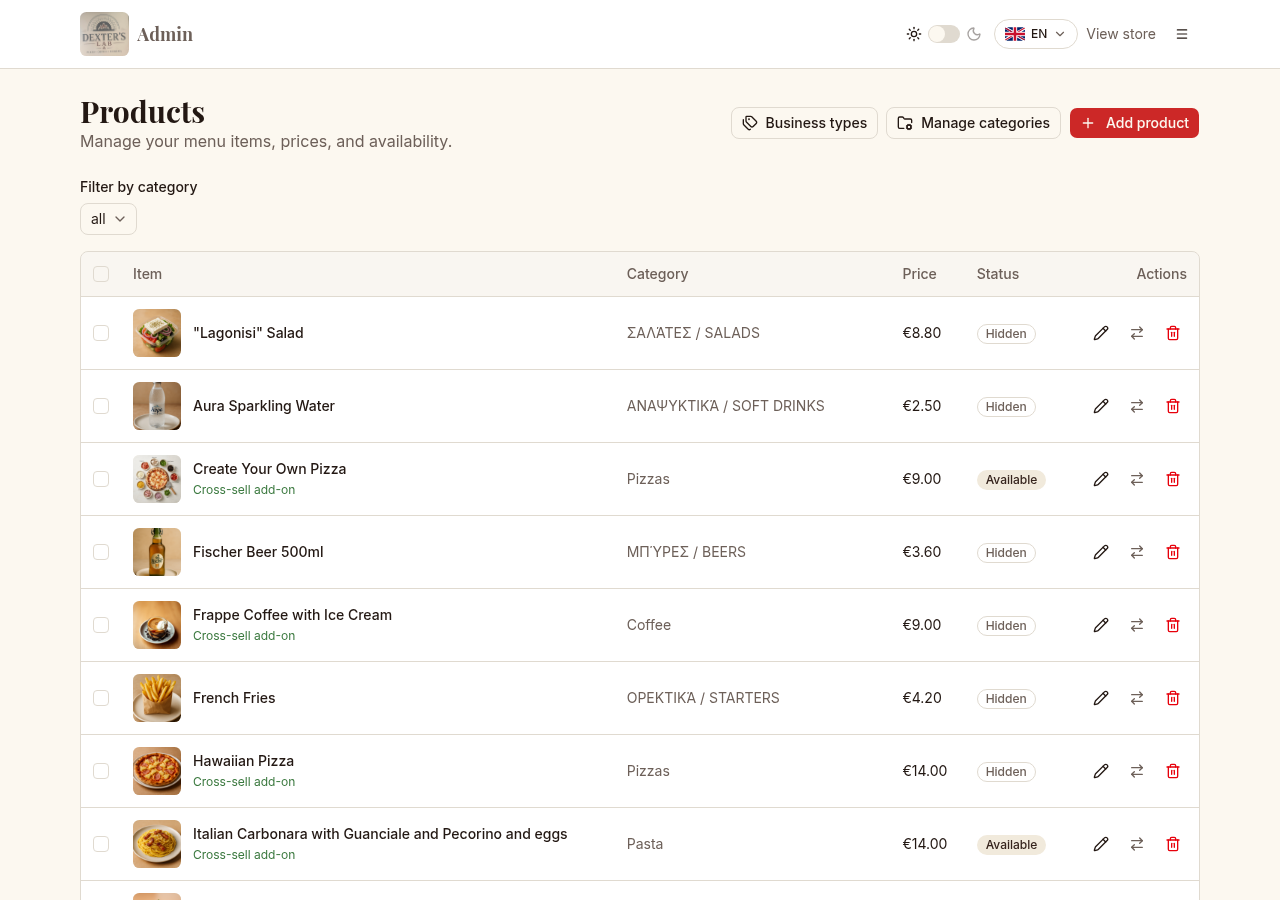Click the ΣΑΛΑΤΕΣ / SALADS category cell
The image size is (1280, 900).
pos(693,333)
